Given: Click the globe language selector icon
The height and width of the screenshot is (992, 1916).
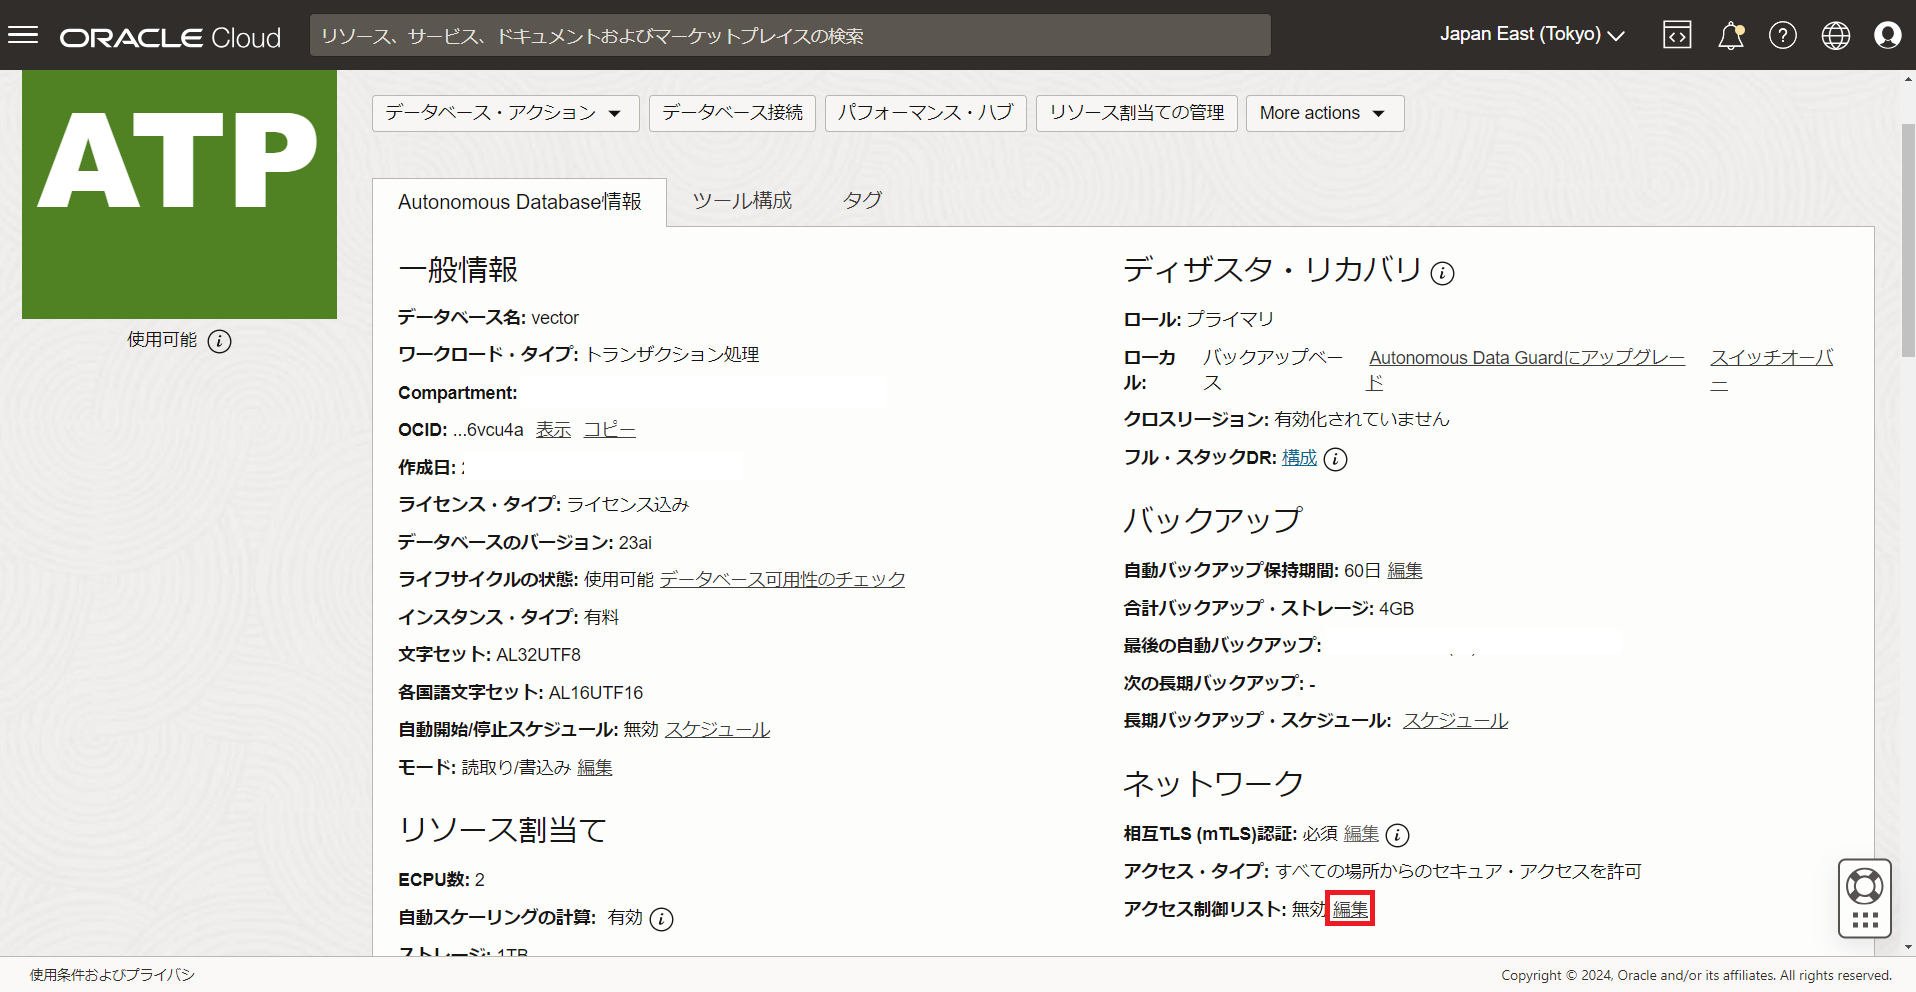Looking at the screenshot, I should coord(1835,36).
